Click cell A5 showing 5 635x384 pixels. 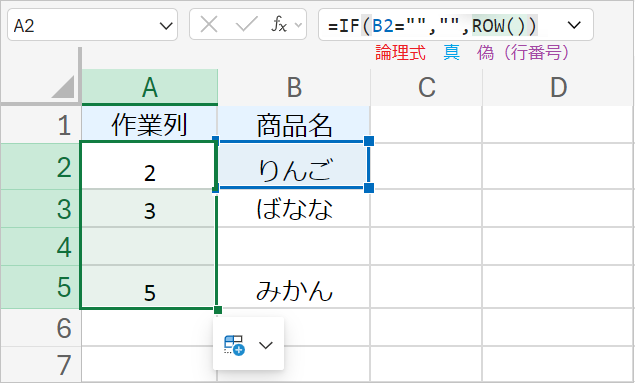149,287
